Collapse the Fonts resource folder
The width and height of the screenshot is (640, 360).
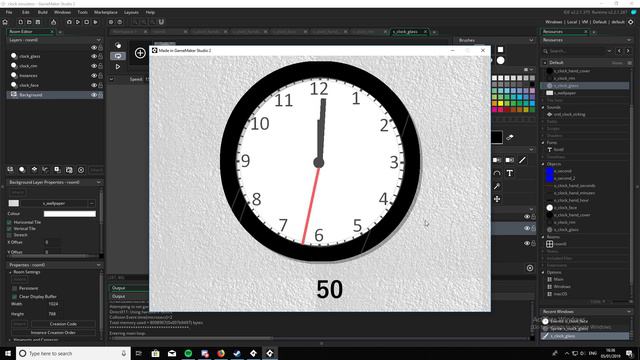click(x=543, y=143)
